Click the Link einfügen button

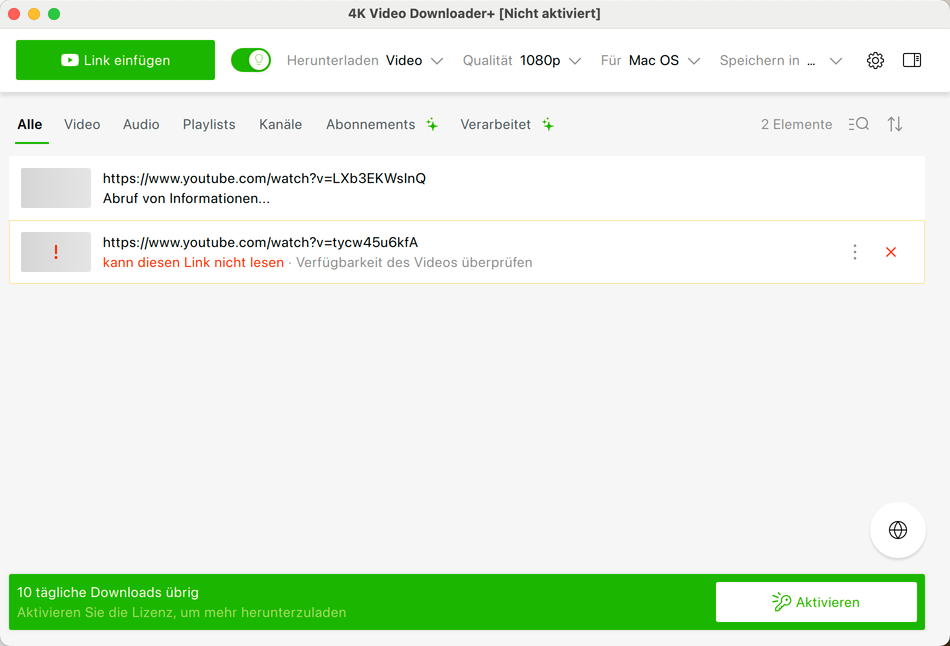coord(115,60)
